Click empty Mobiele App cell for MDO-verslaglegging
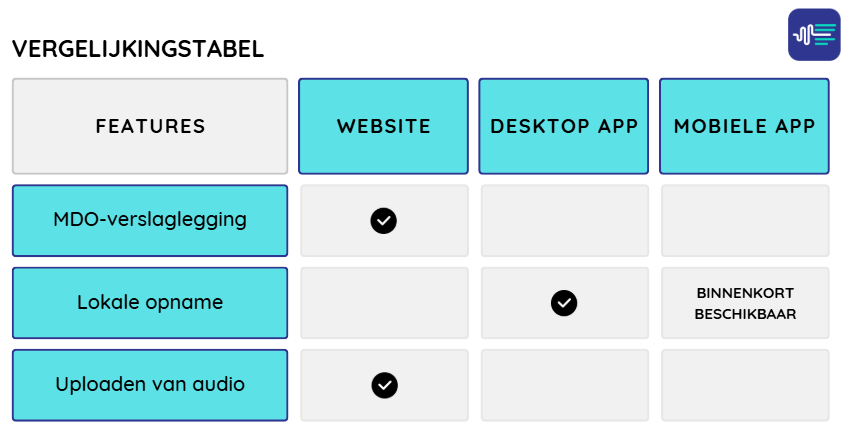 pos(745,221)
